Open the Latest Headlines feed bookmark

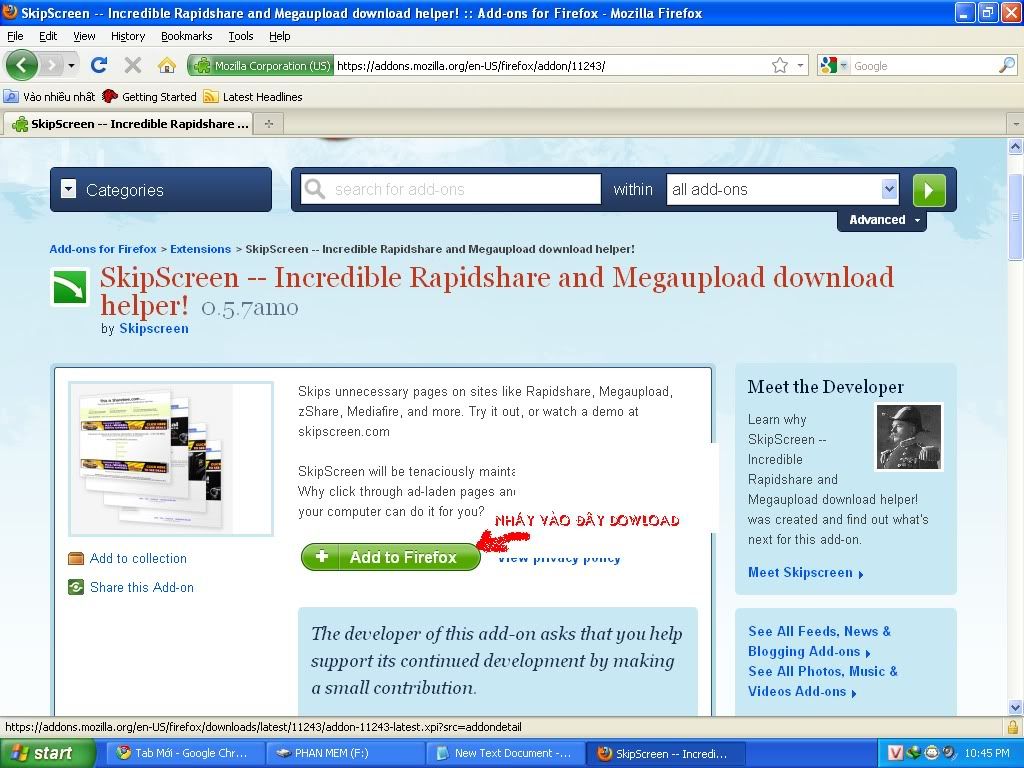(253, 97)
